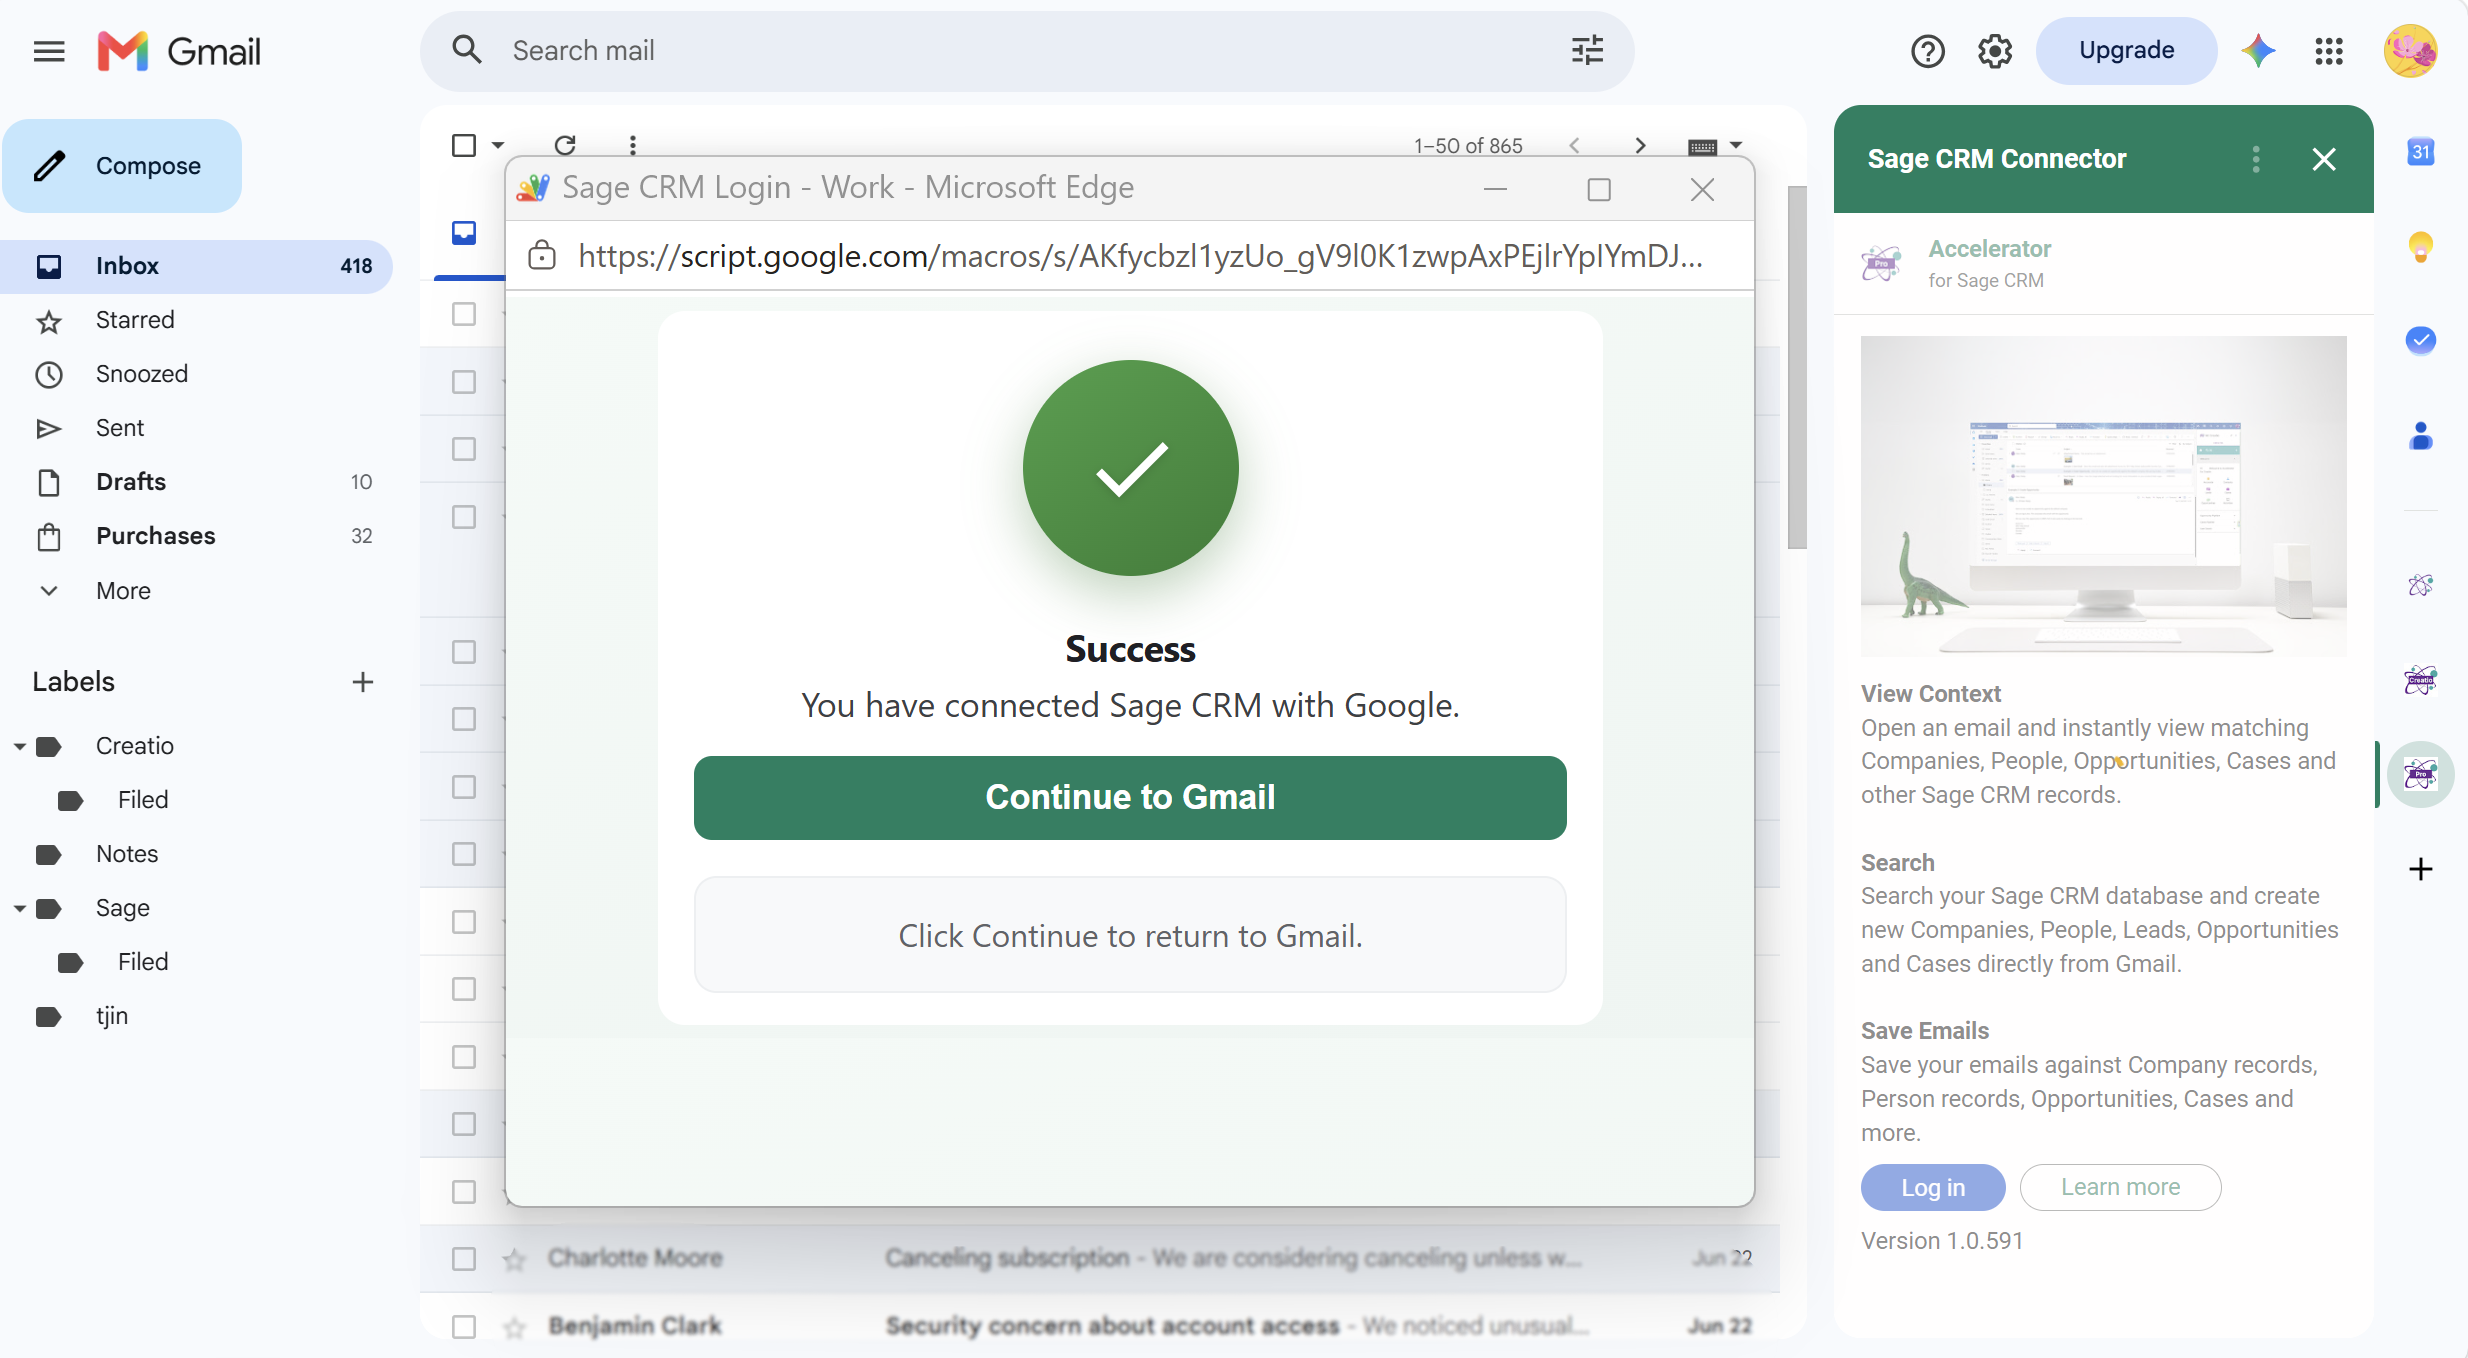Screen dimensions: 2468x1358
Task: Click the mail list vertical scrollbar
Action: (1797, 367)
